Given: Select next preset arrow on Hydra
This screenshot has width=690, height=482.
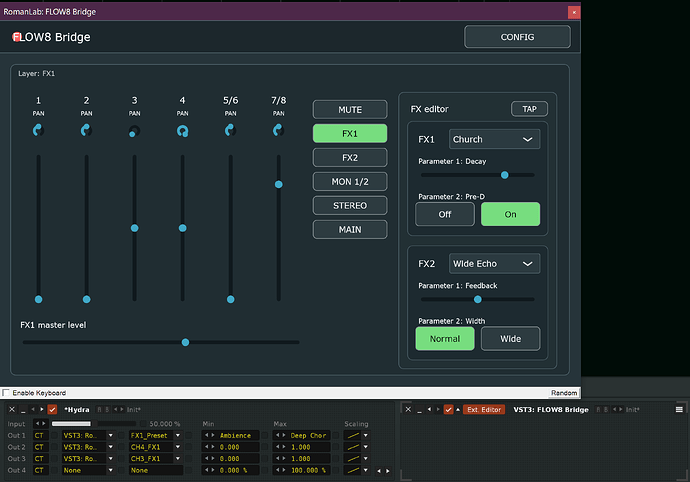Looking at the screenshot, I should [122, 409].
